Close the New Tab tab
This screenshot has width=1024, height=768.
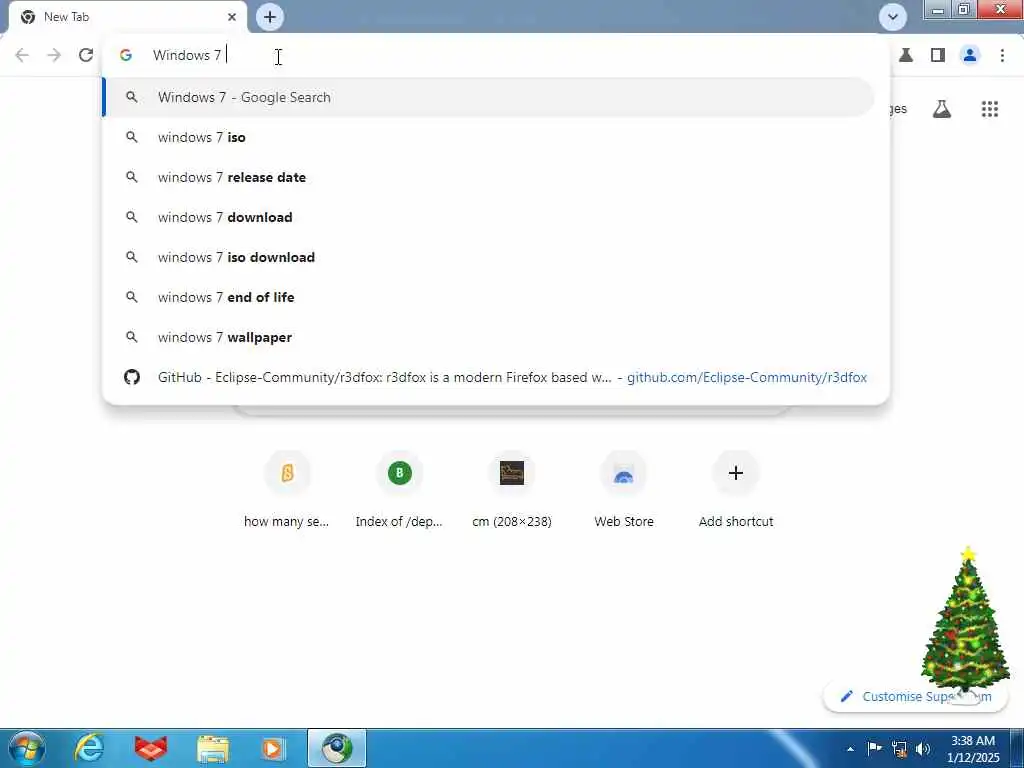pos(232,17)
